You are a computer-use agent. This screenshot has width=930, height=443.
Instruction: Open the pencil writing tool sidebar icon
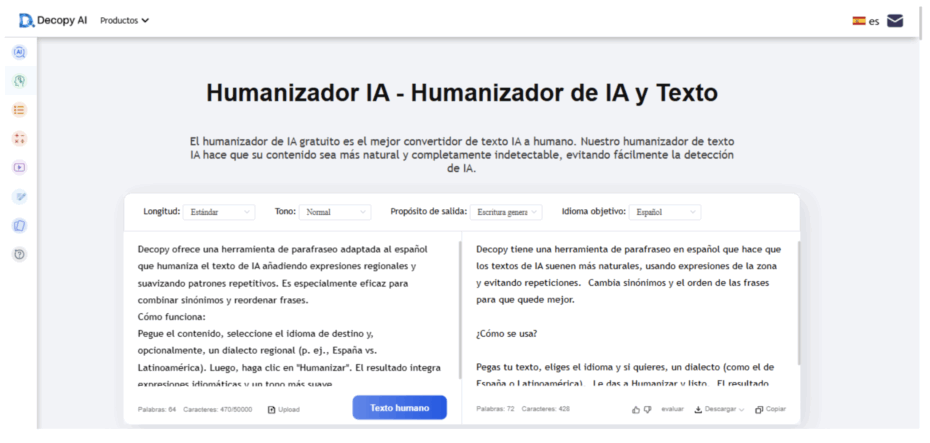click(x=20, y=196)
